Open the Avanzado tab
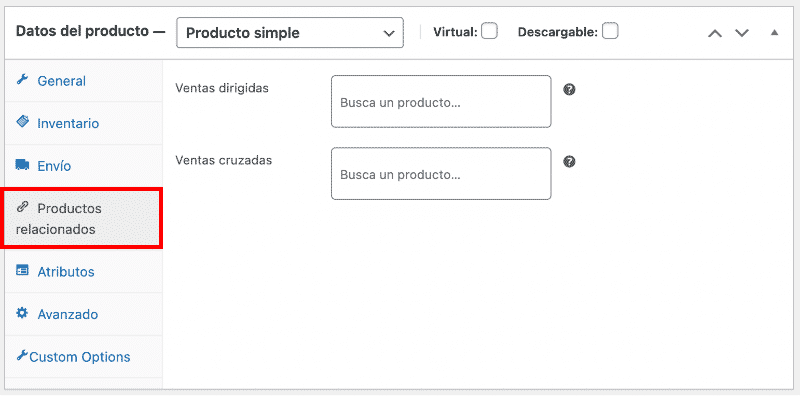800x396 pixels. [x=83, y=314]
